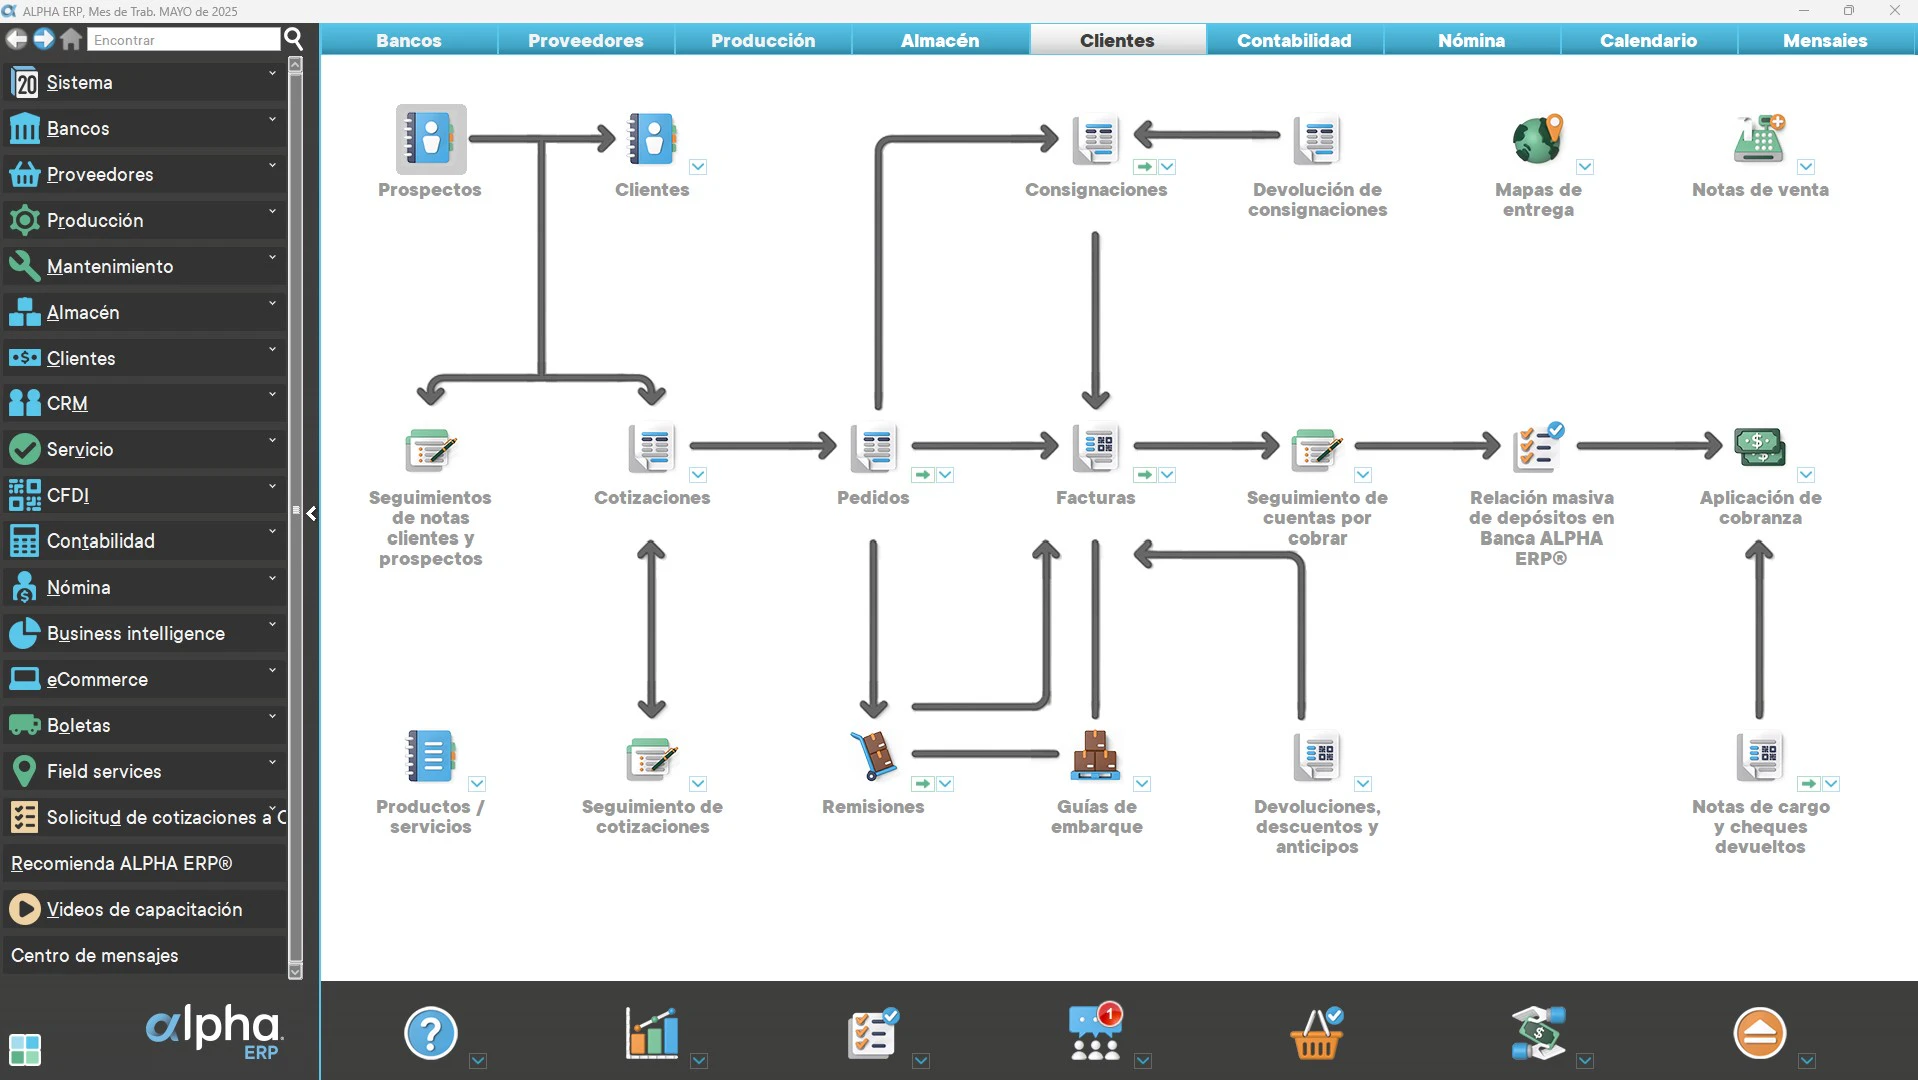Open the Facturas flowchart icon

coord(1095,448)
